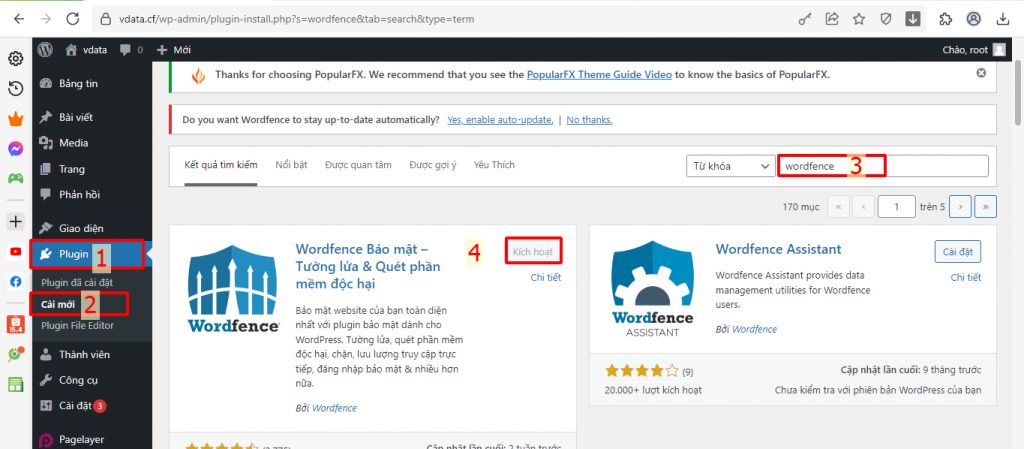Open Messenger icon in browser sidebar
This screenshot has height=449, width=1024.
click(16, 149)
